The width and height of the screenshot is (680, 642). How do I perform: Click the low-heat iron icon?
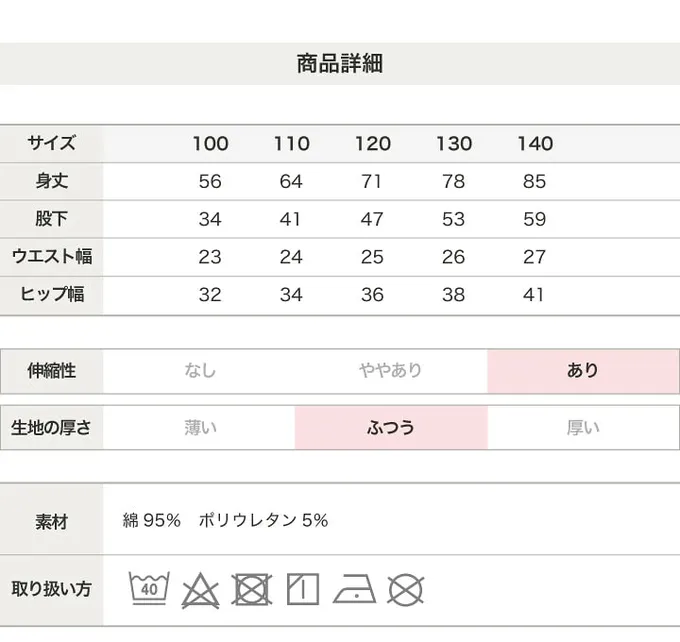point(355,590)
